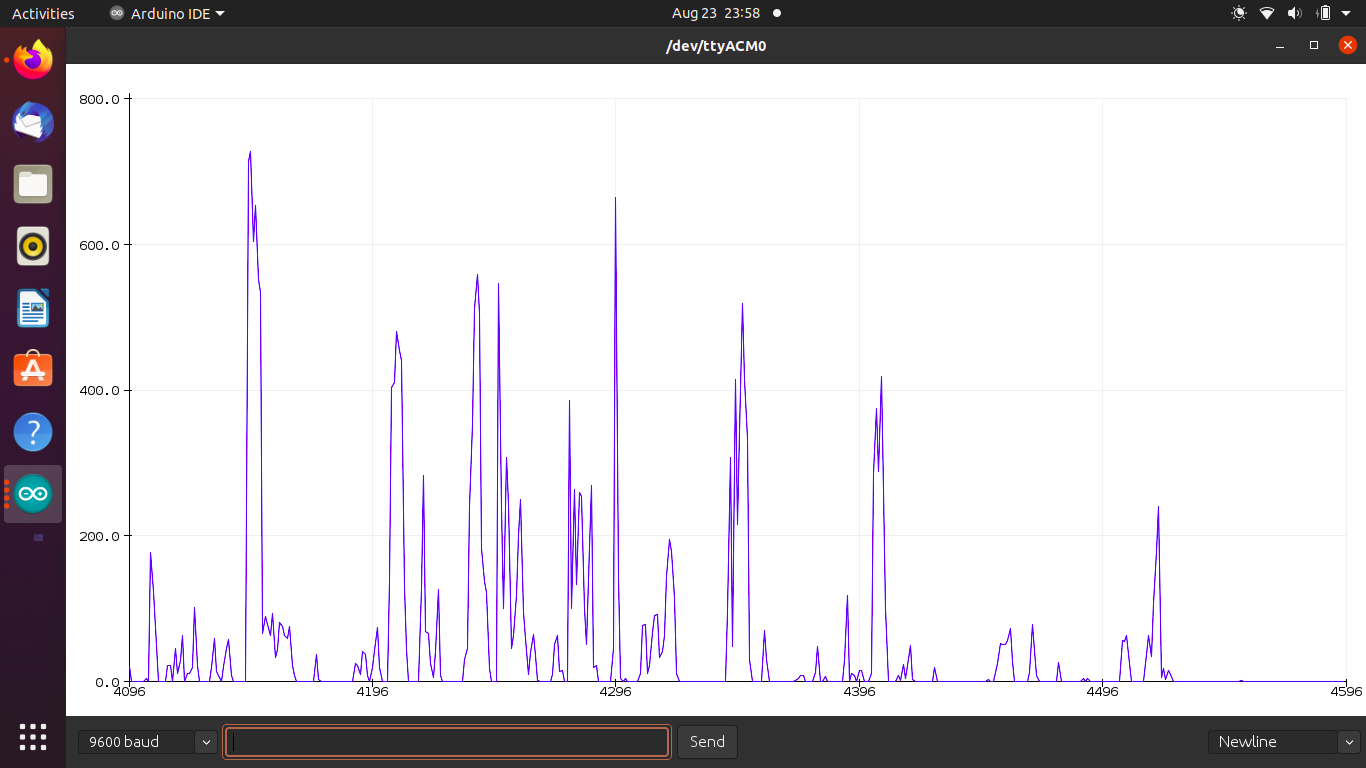The image size is (1366, 768).
Task: Open Rhythmbox music player icon
Action: 33,246
